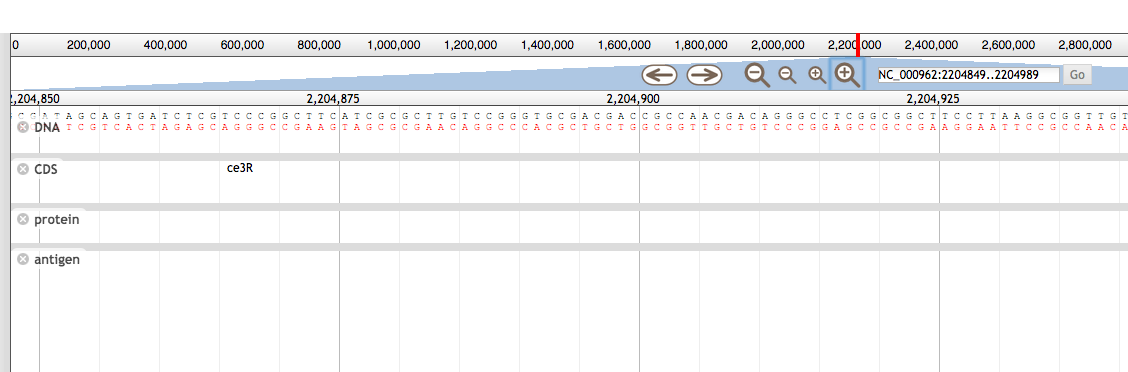The height and width of the screenshot is (372, 1128).
Task: Click 2,800,000 on the overview ruler
Action: click(1086, 45)
